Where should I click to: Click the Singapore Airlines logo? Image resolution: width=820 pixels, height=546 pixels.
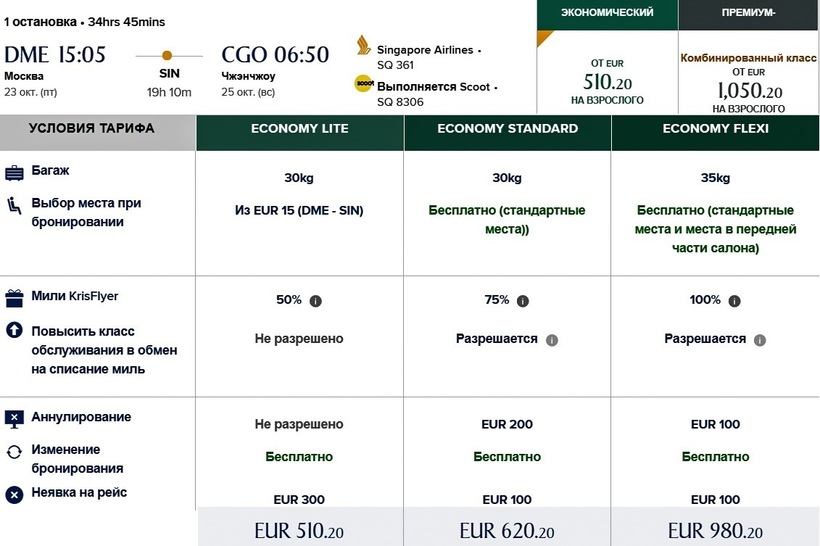[x=364, y=47]
